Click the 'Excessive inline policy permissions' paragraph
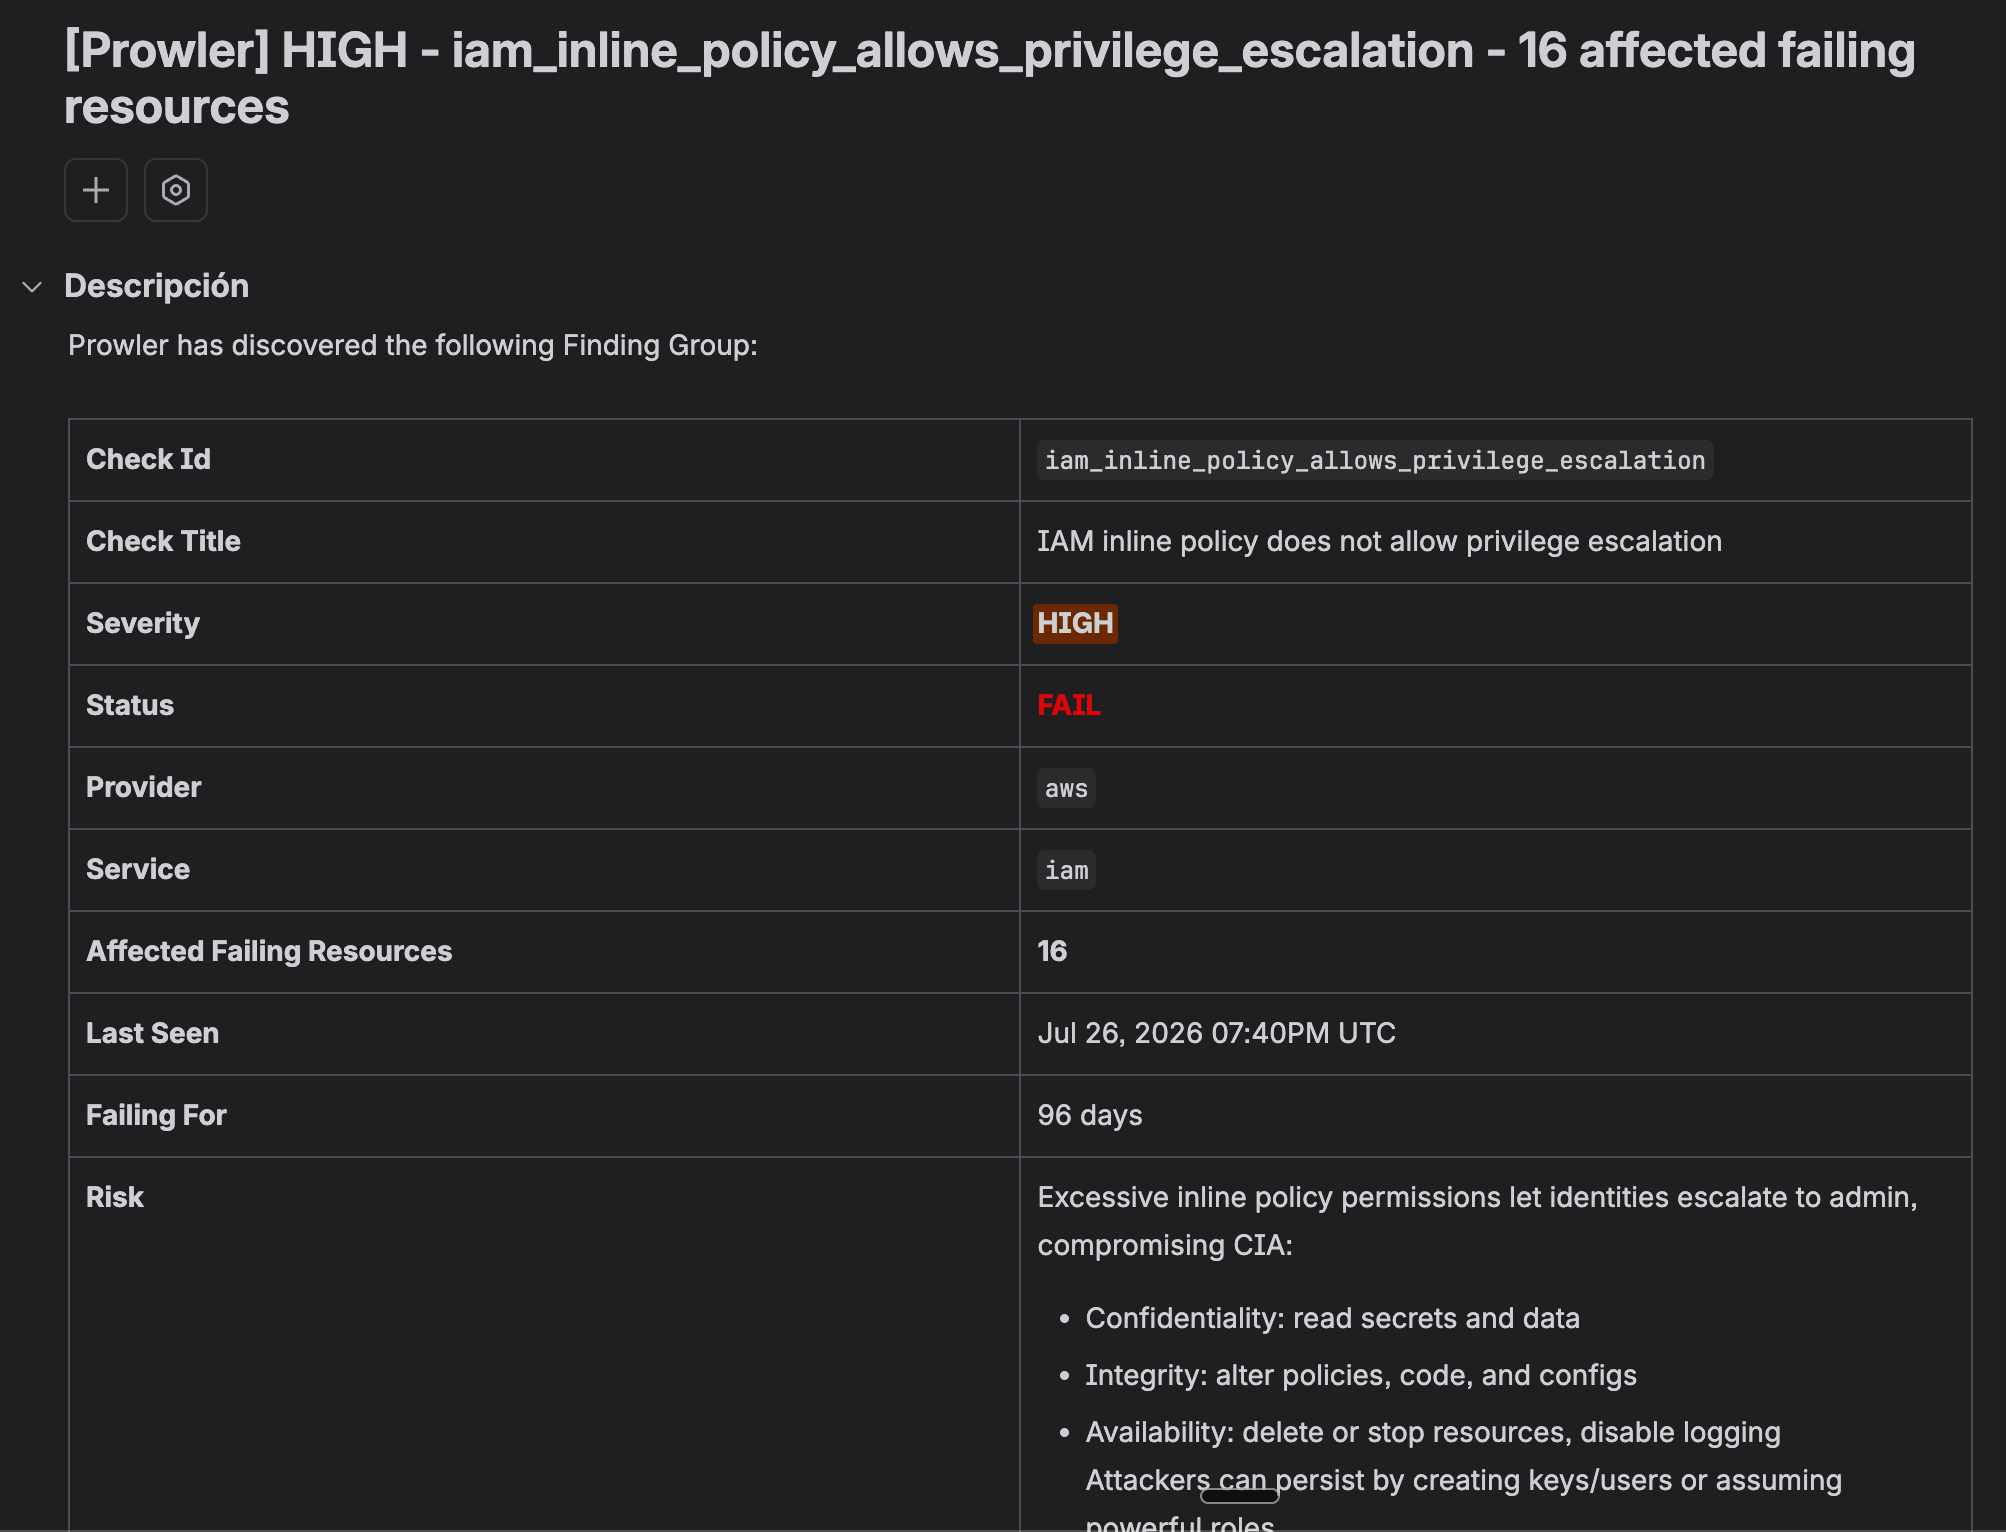Viewport: 2006px width, 1532px height. pyautogui.click(x=1478, y=1221)
